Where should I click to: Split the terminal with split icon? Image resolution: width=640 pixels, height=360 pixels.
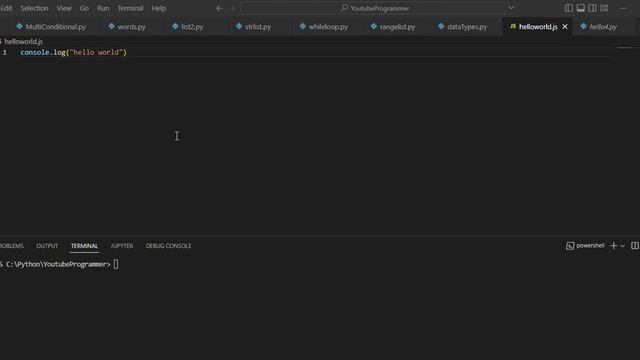[635, 245]
